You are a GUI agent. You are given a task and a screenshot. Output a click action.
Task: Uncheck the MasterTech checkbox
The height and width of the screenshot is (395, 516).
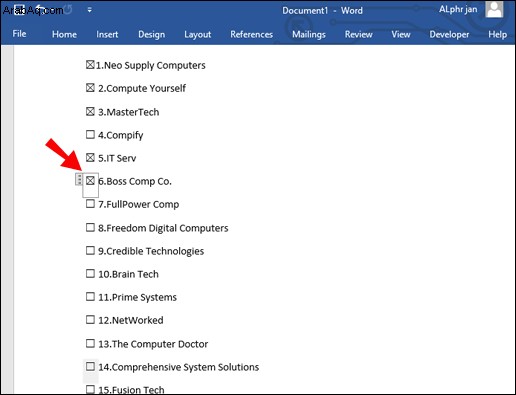click(x=90, y=111)
